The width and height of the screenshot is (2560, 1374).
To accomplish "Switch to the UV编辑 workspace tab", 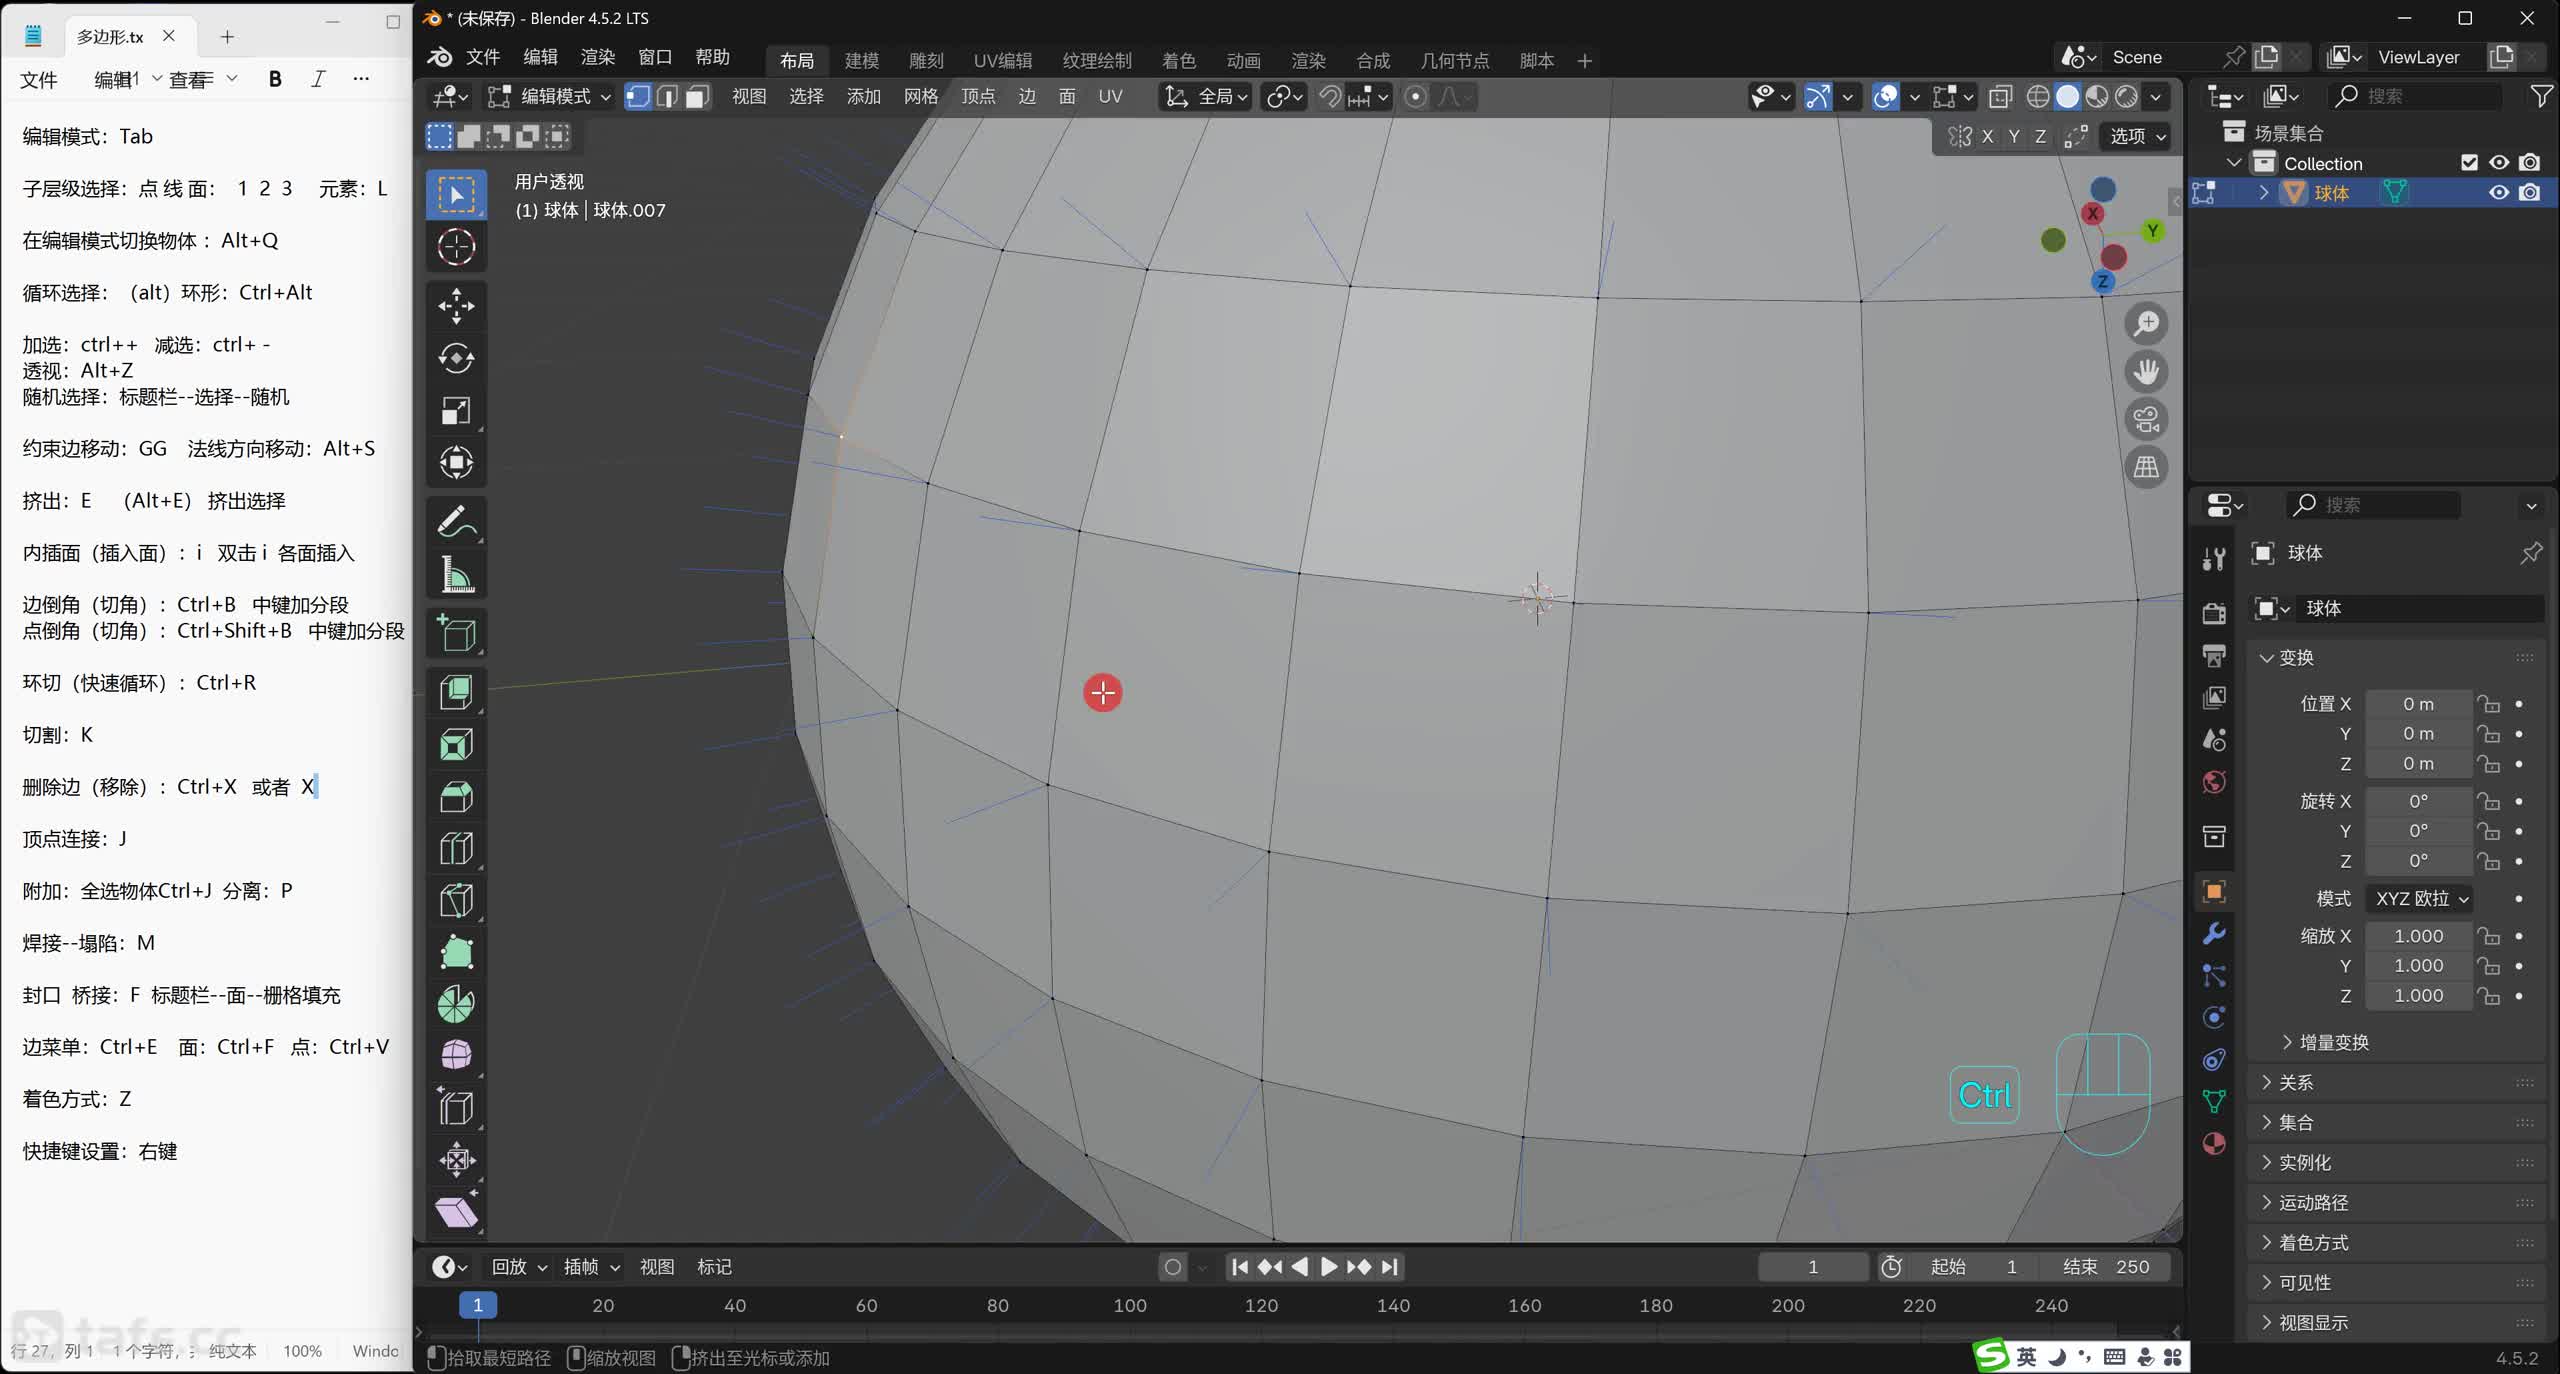I will [1002, 60].
